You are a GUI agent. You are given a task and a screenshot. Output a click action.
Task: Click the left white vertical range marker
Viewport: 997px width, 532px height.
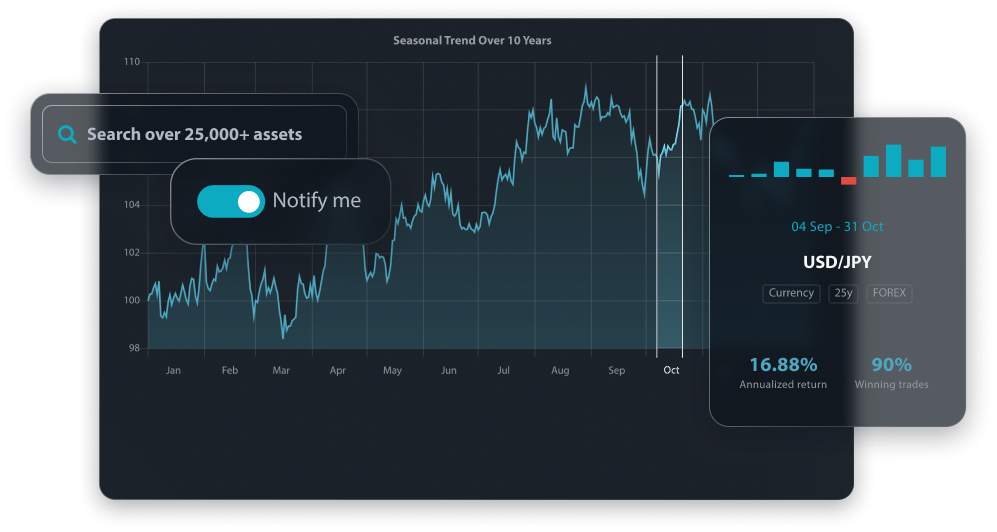click(x=657, y=200)
